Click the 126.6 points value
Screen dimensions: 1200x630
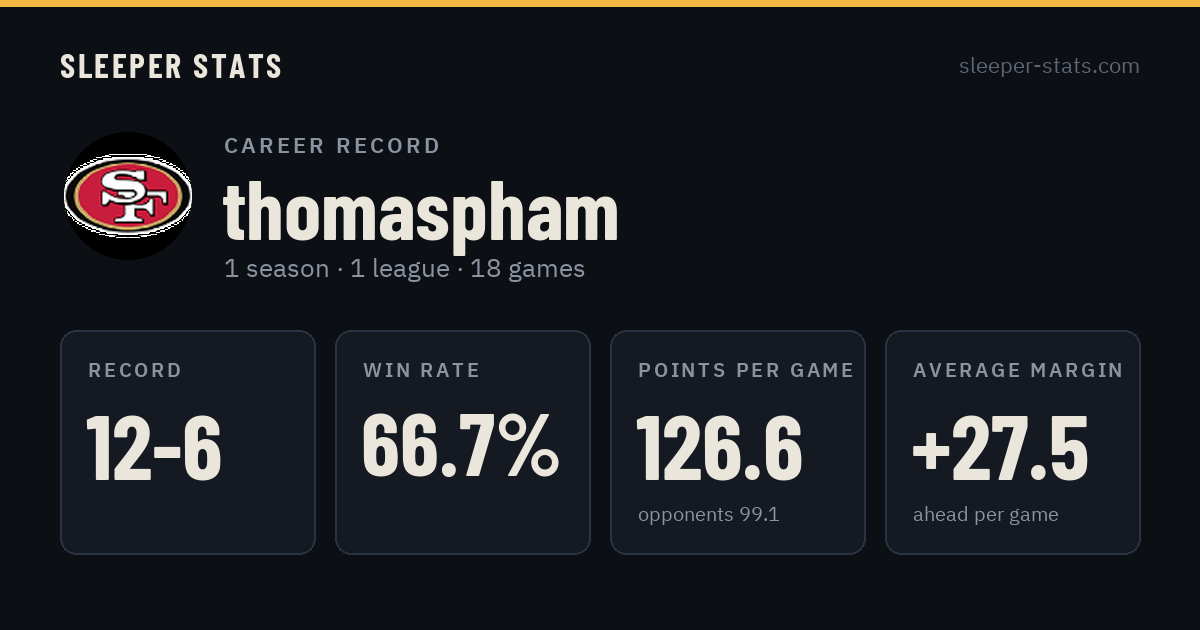(719, 447)
